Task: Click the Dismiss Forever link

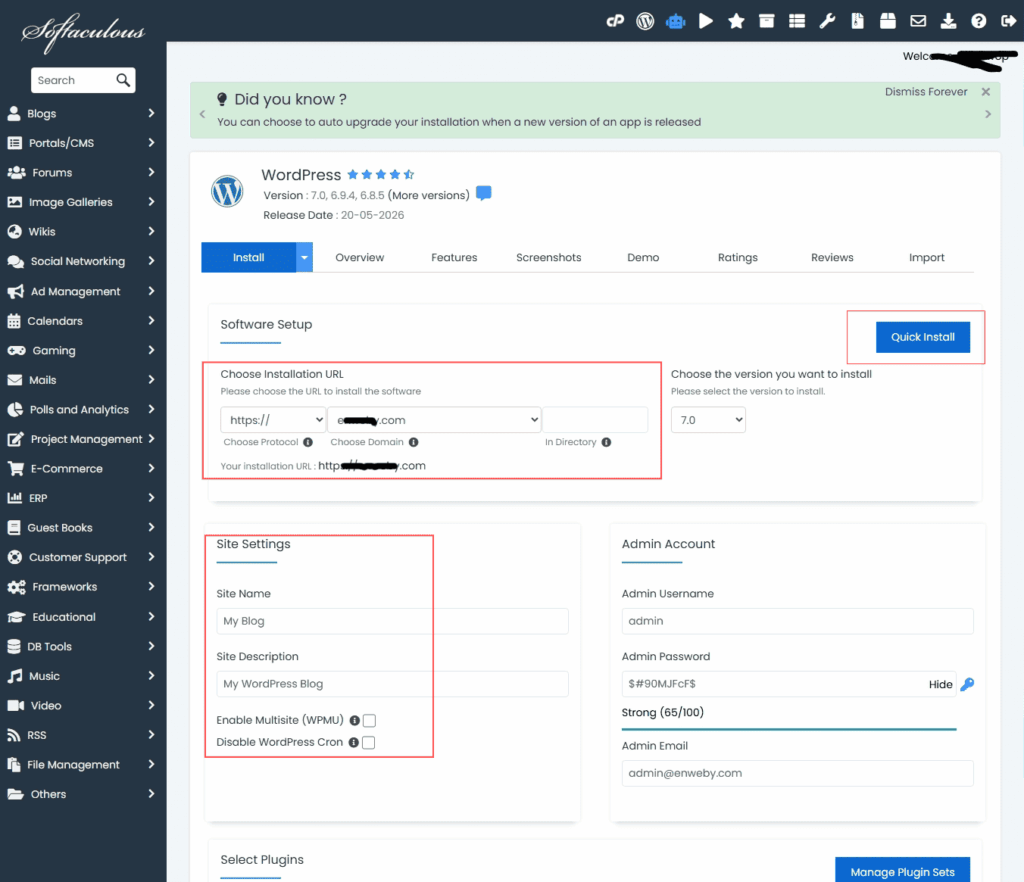Action: tap(926, 92)
